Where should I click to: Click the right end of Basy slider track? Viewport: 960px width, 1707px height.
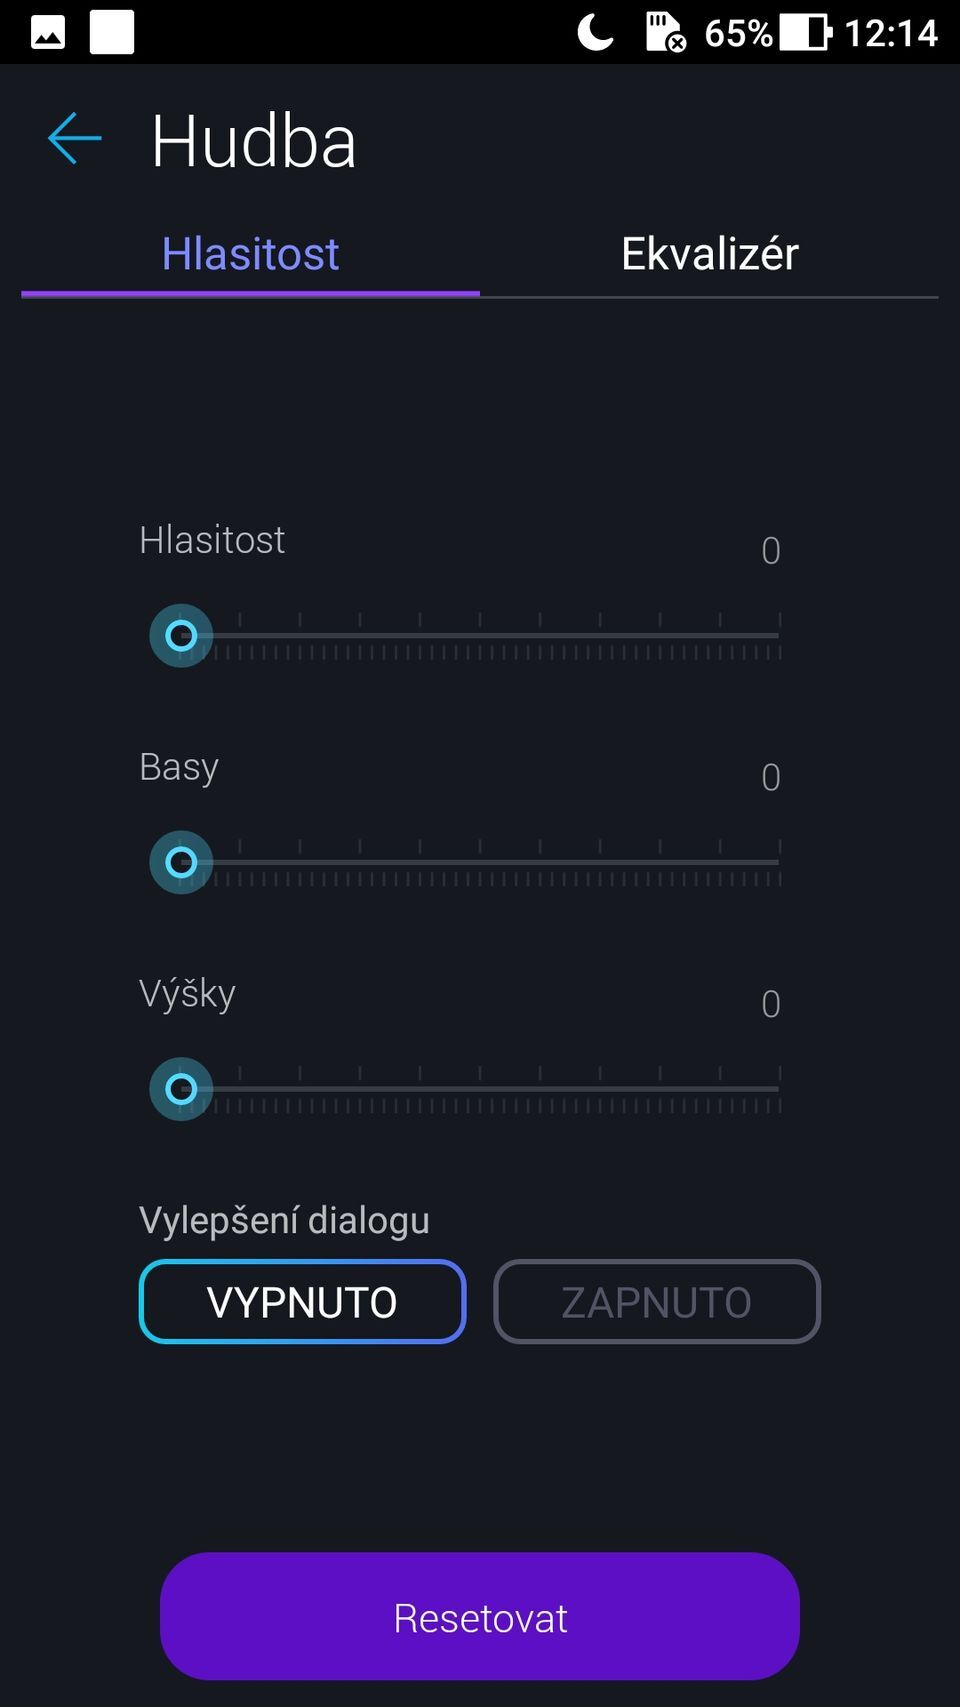[x=778, y=862]
